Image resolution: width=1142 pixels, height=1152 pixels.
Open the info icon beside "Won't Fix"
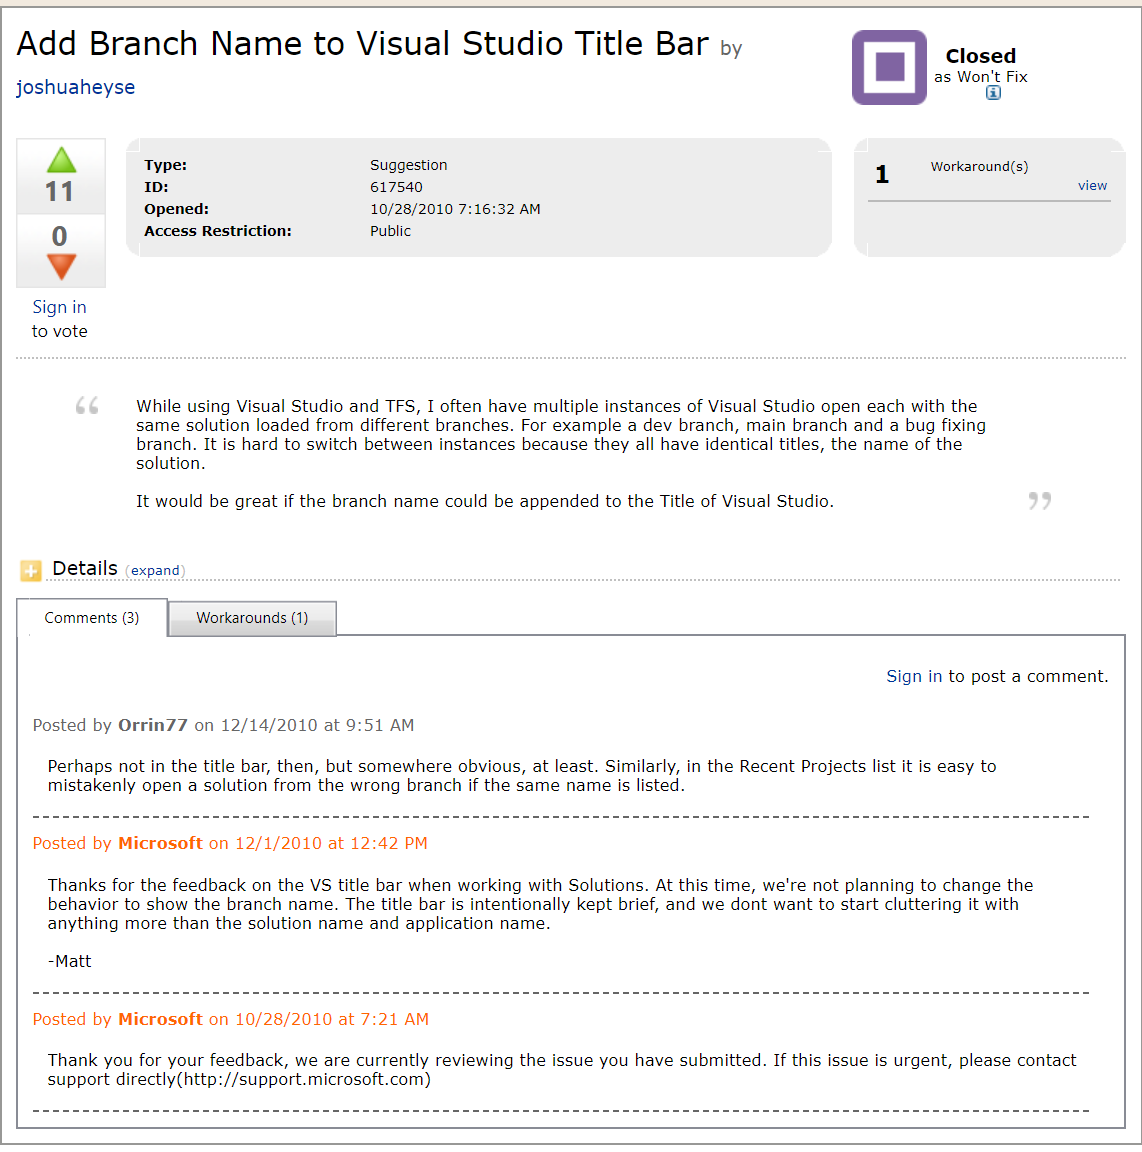click(992, 92)
